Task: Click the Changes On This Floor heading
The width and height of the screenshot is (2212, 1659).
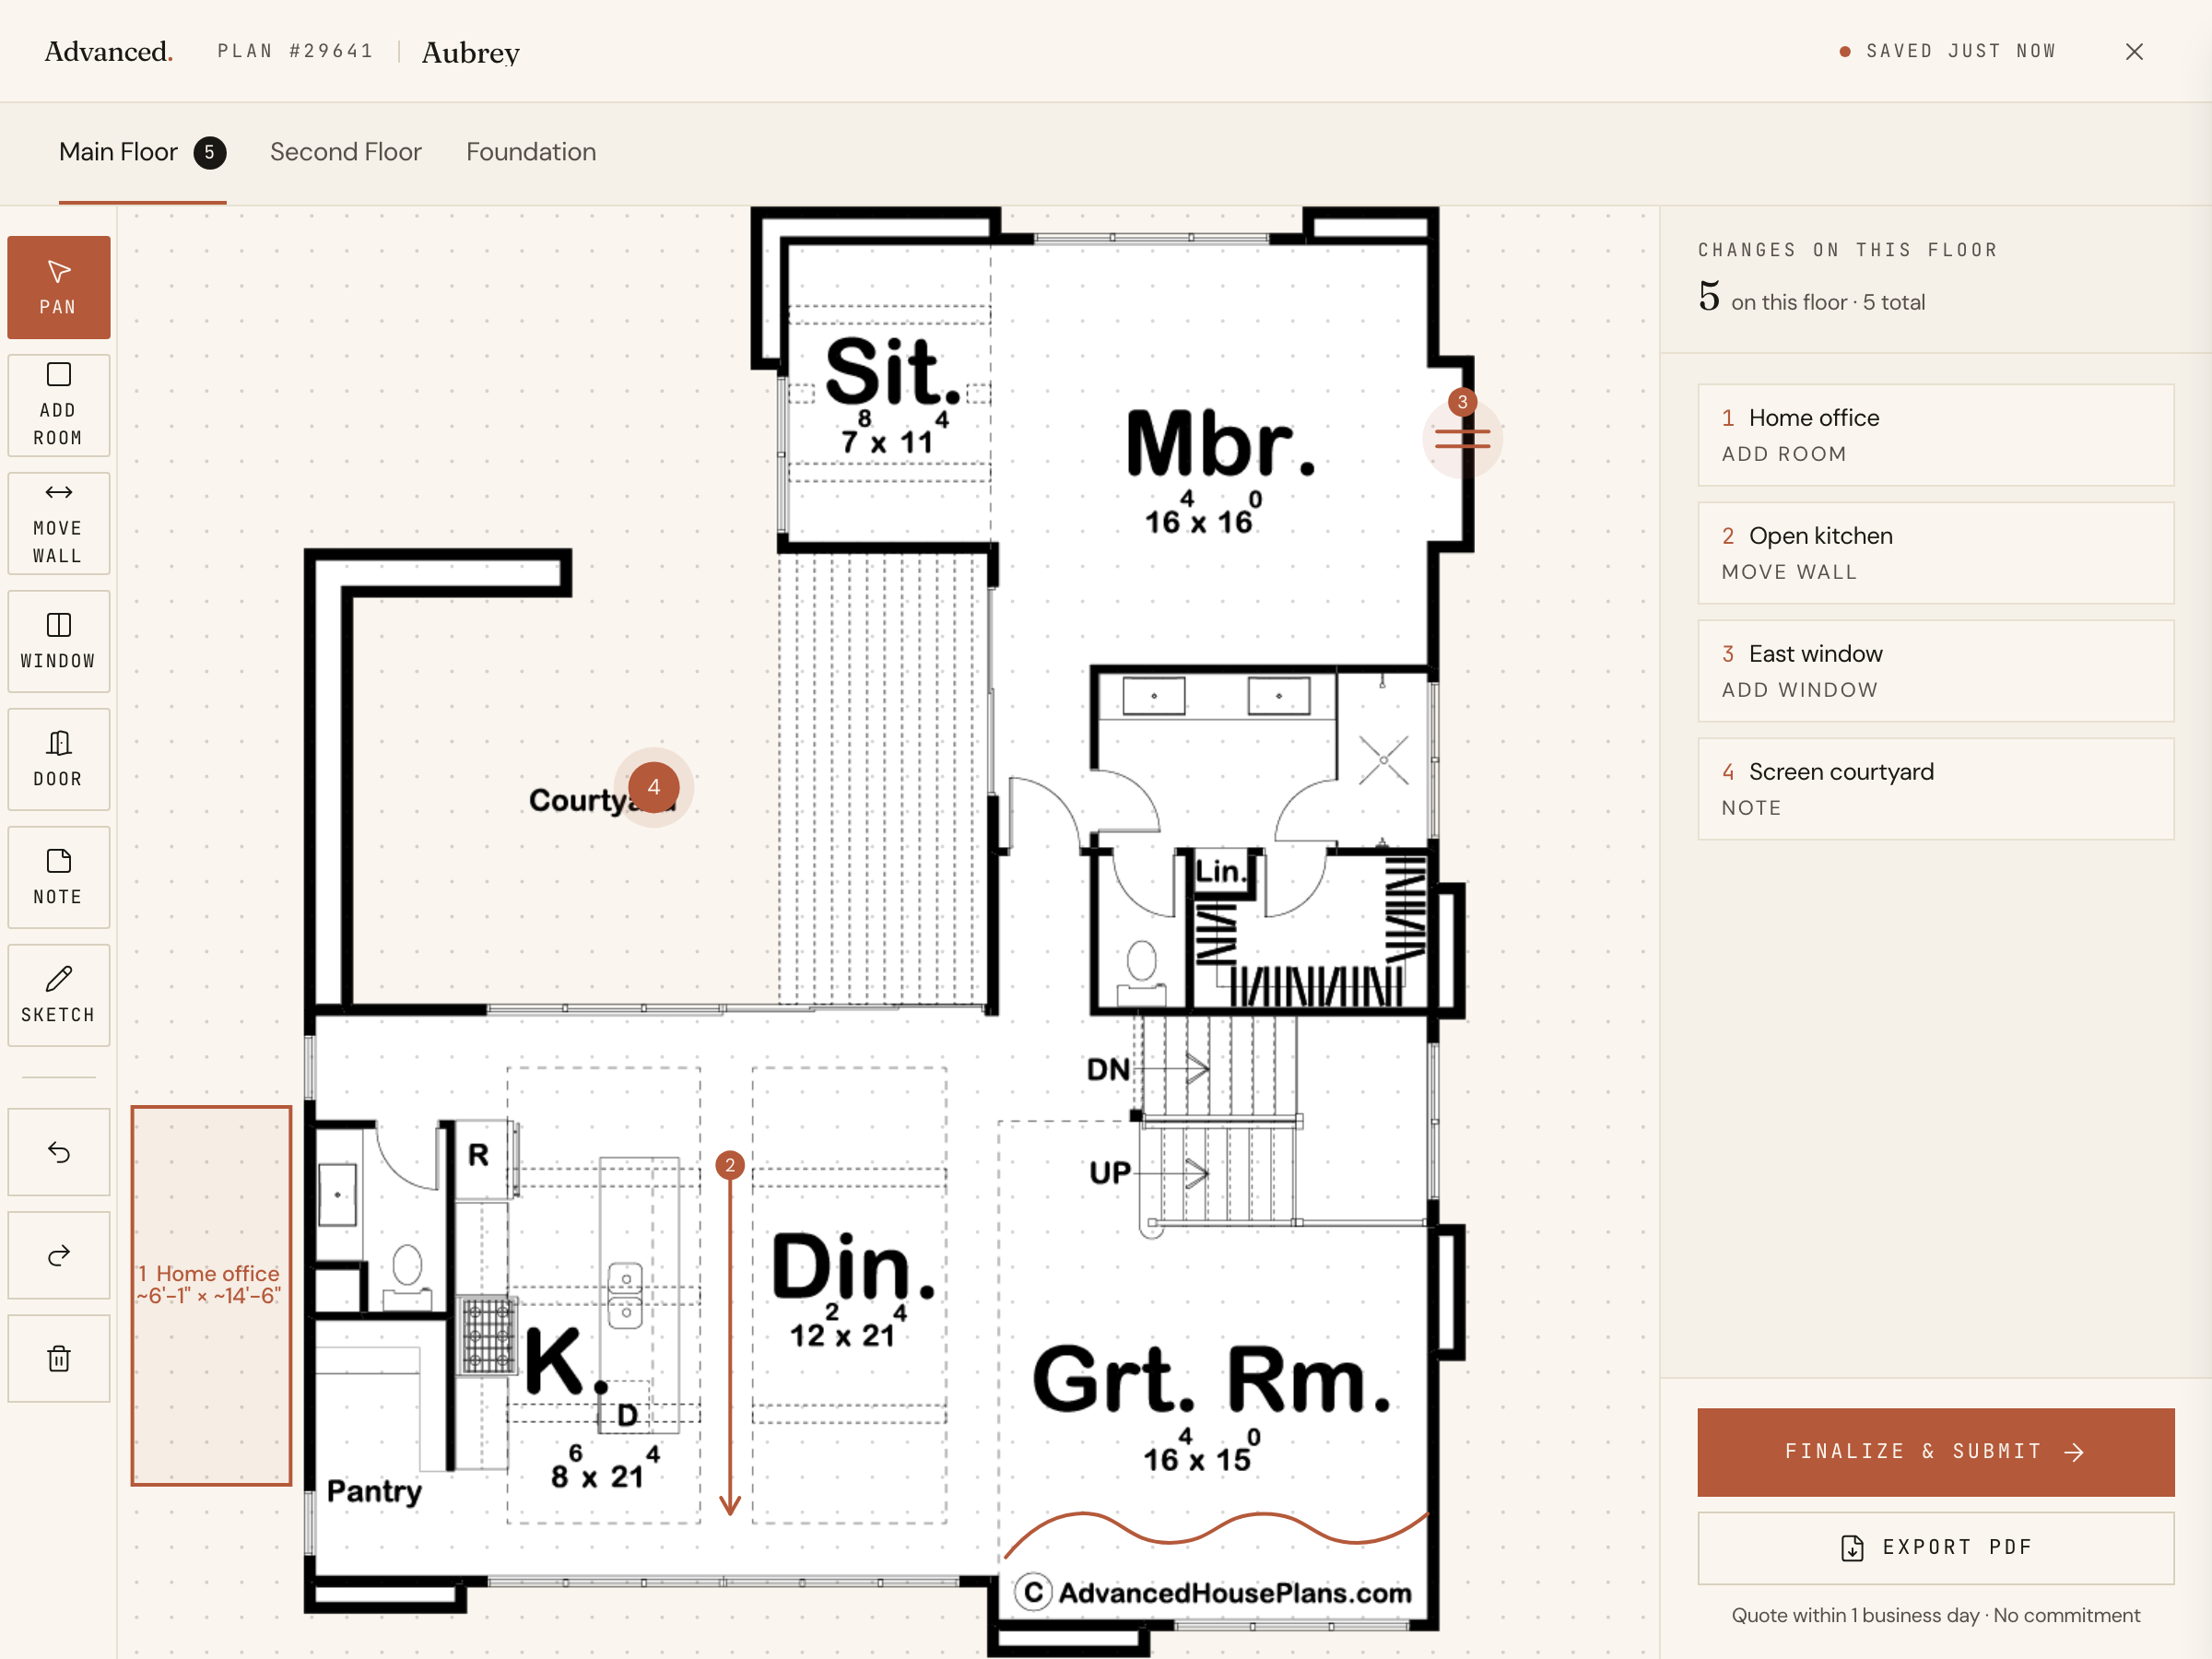Action: click(x=1848, y=250)
